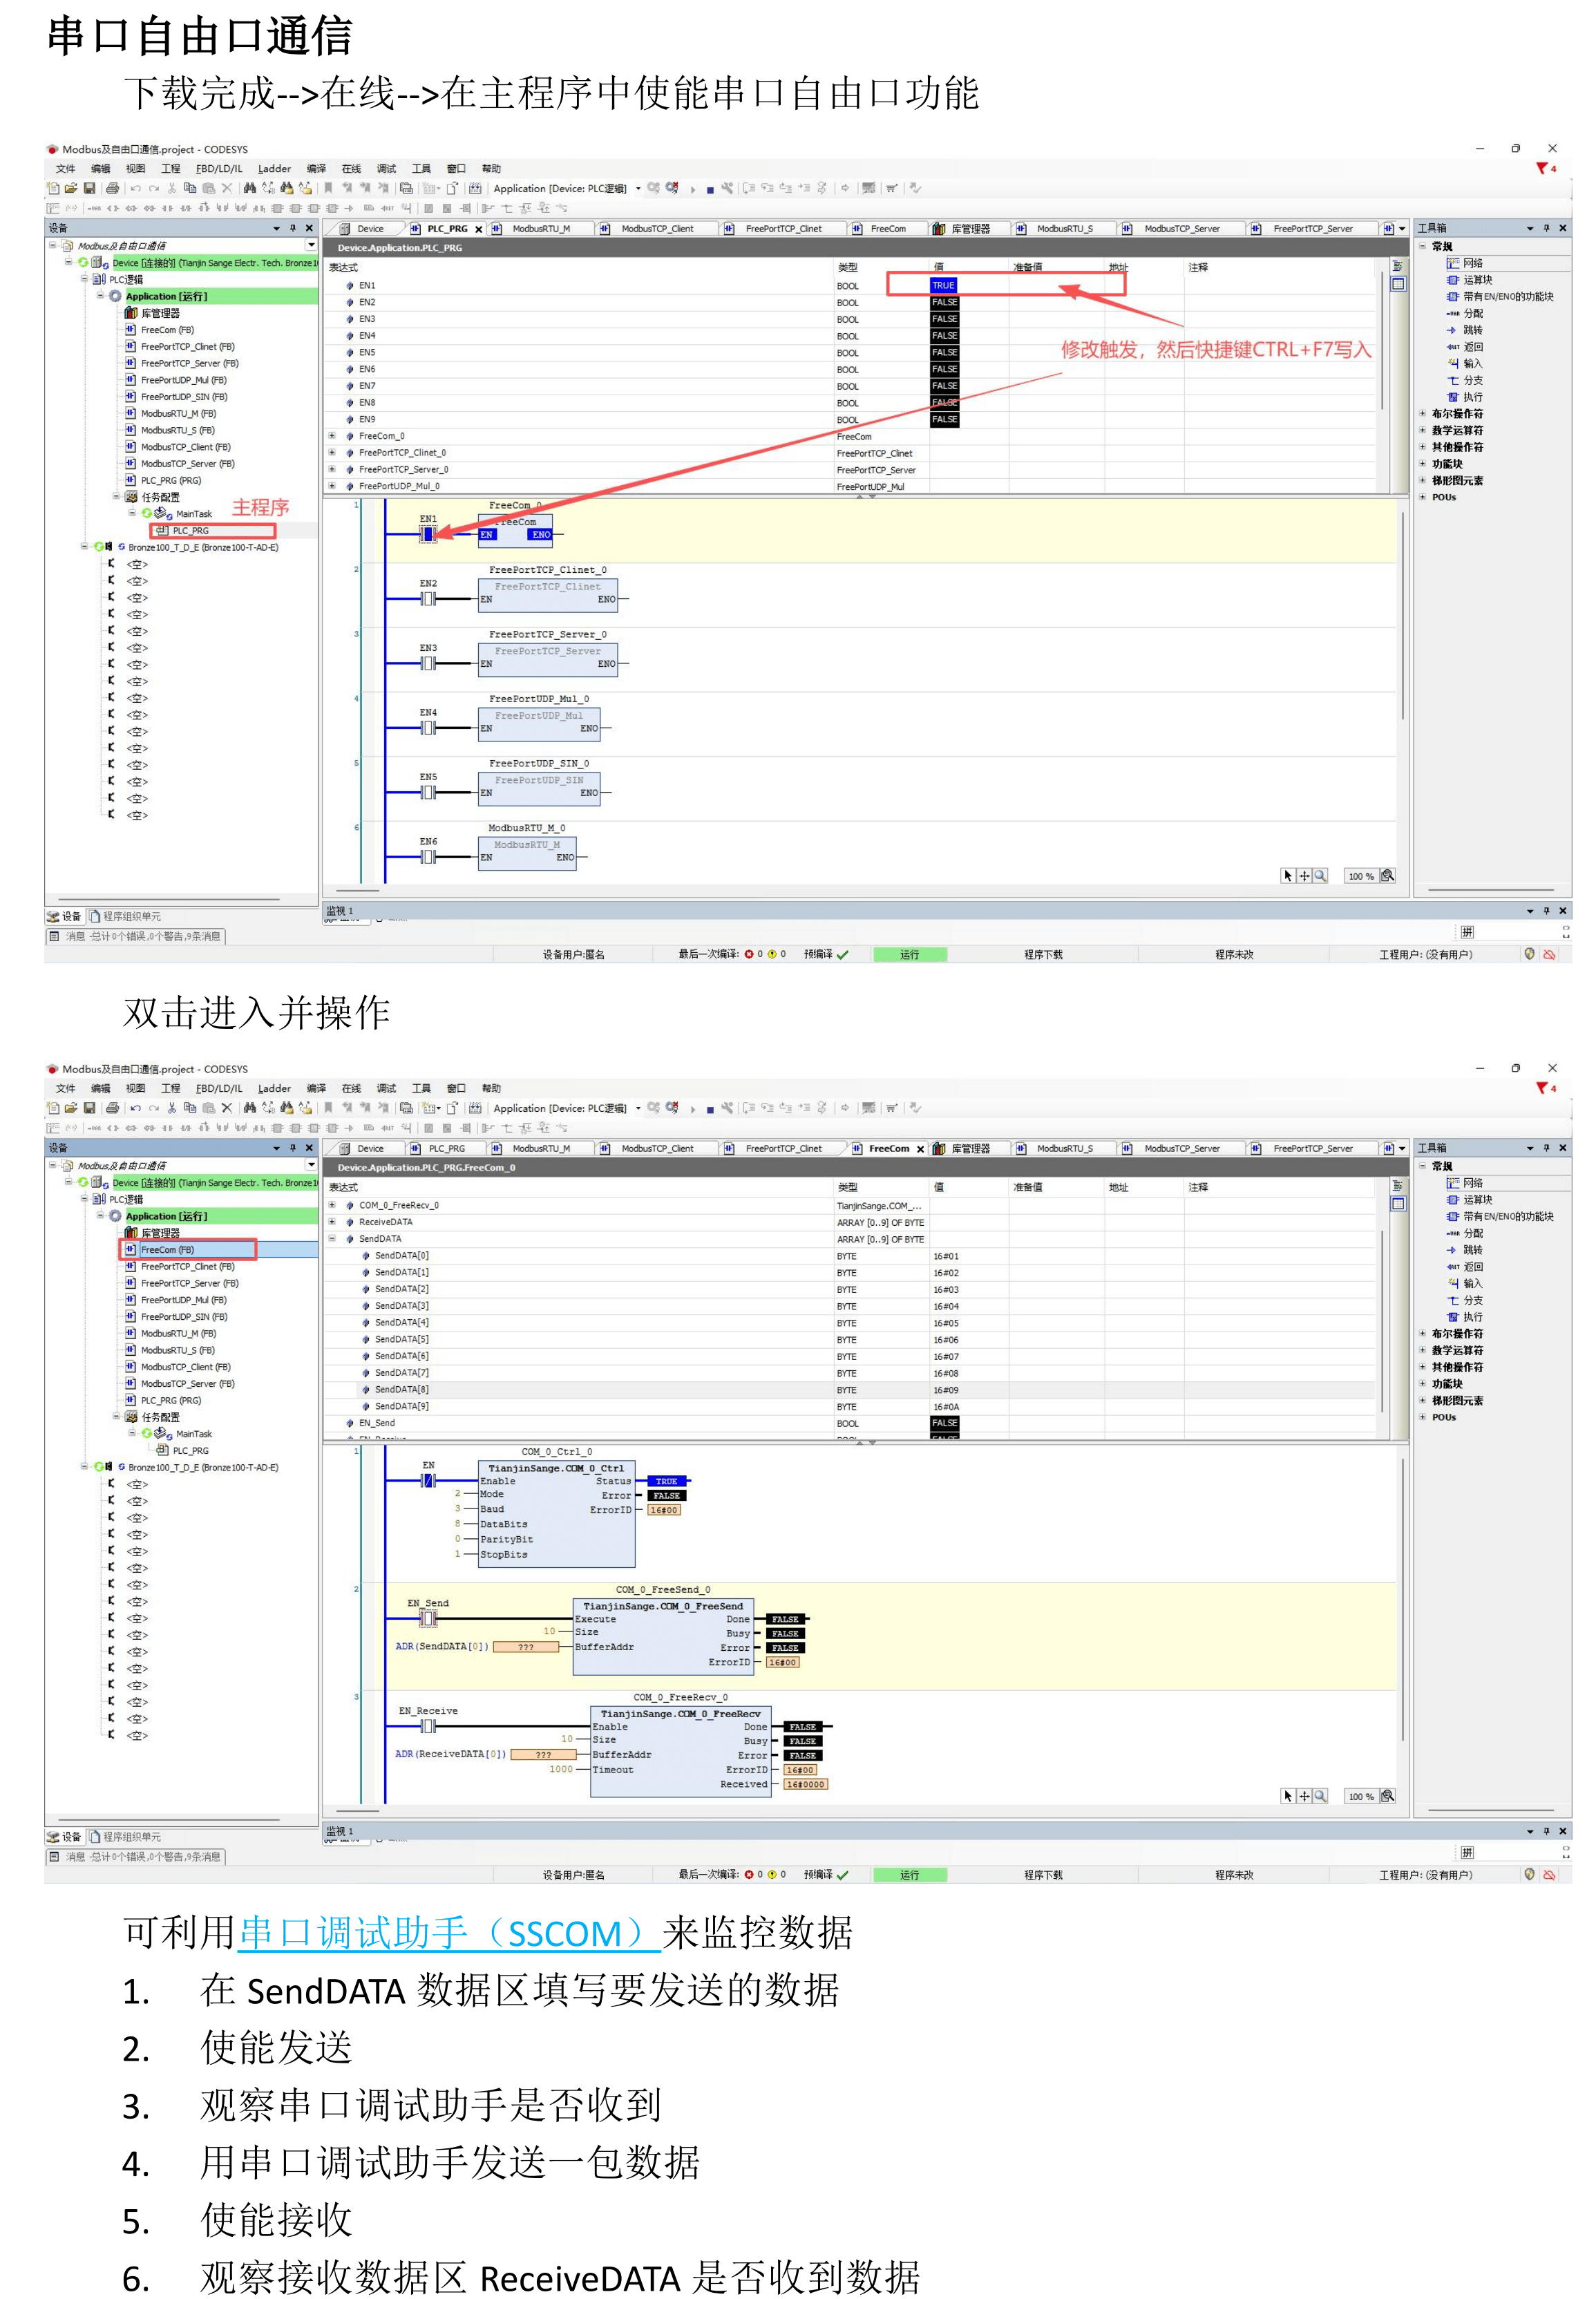Toggle EN_Receive contact in lower screenshot ladder

(428, 1726)
